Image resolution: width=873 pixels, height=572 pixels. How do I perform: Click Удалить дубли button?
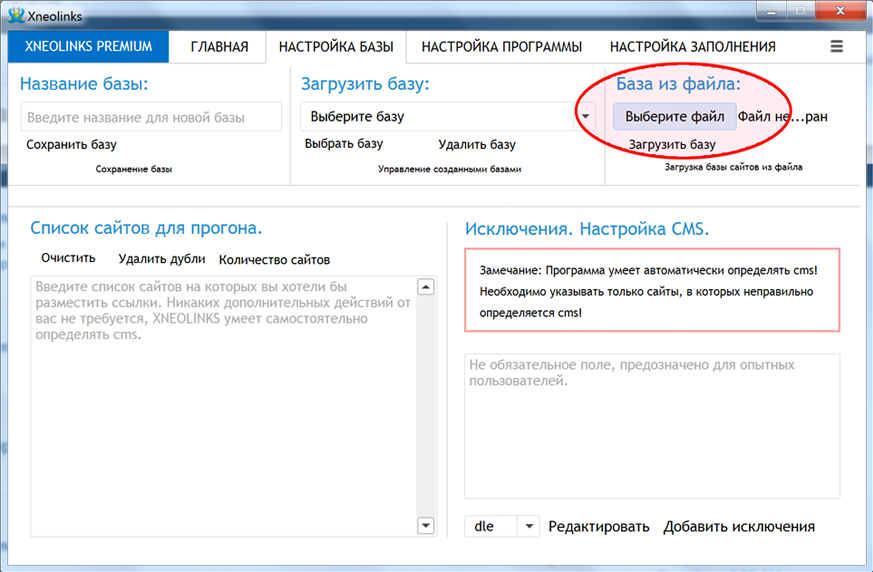point(161,259)
